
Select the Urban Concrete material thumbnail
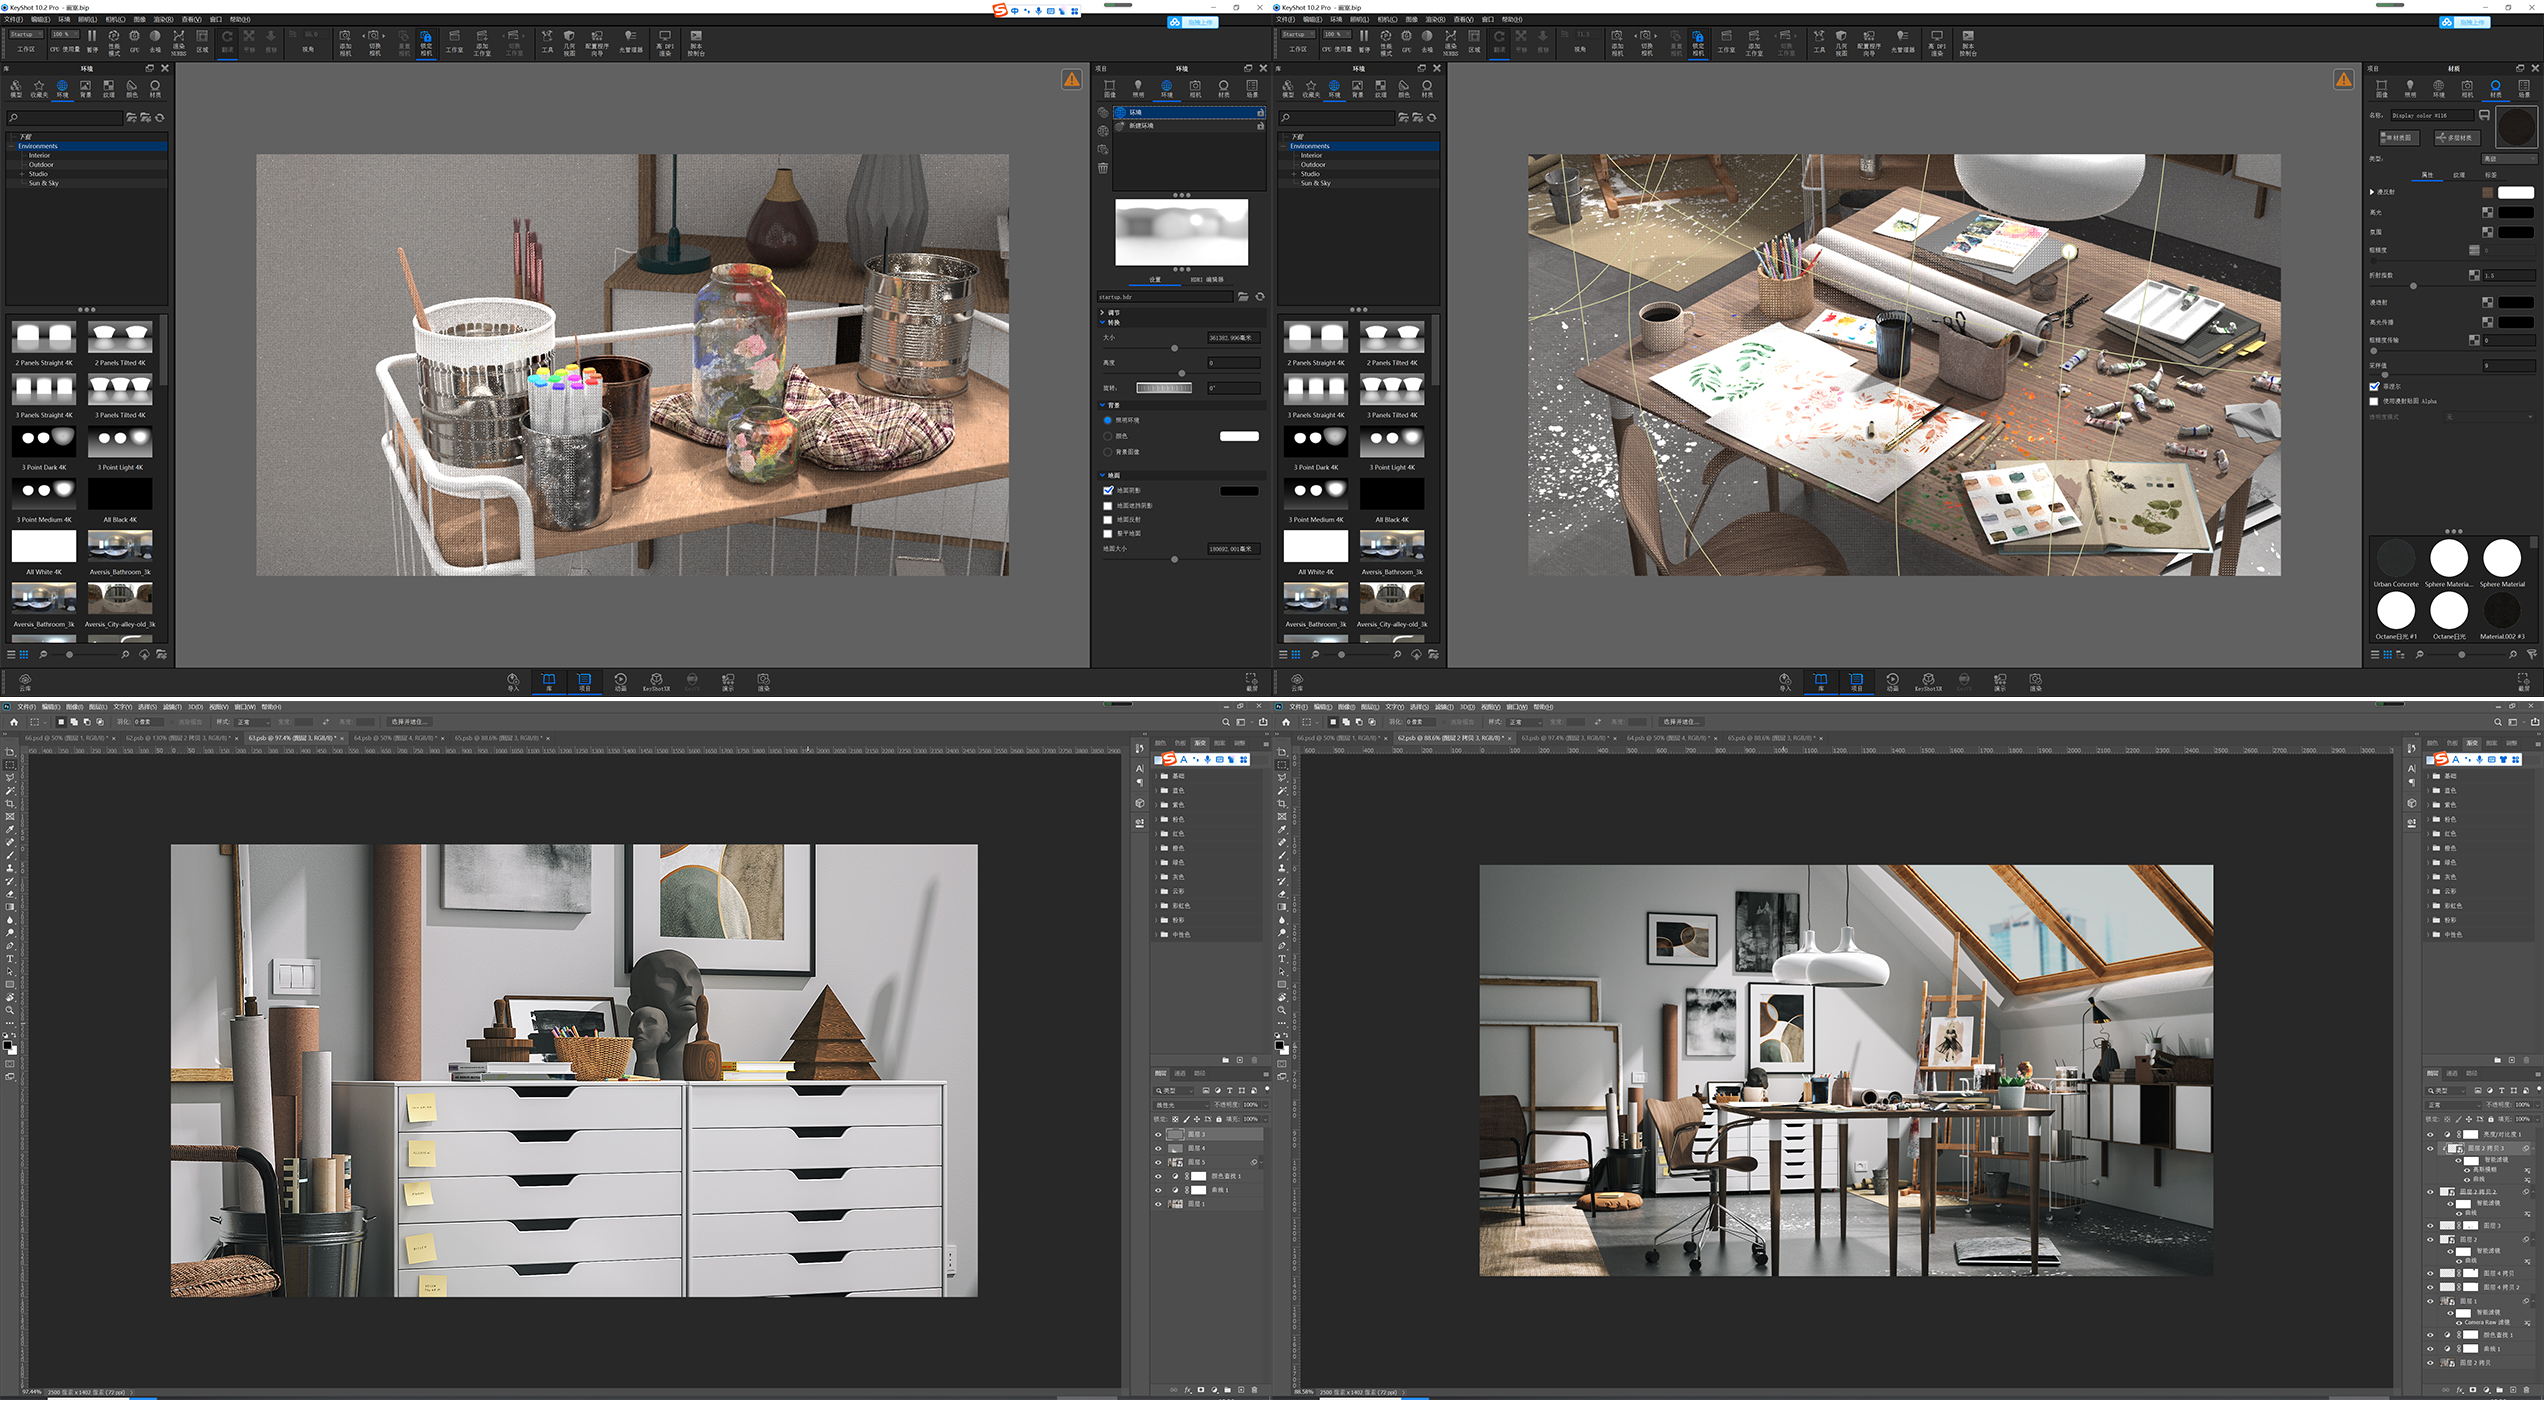tap(2395, 559)
